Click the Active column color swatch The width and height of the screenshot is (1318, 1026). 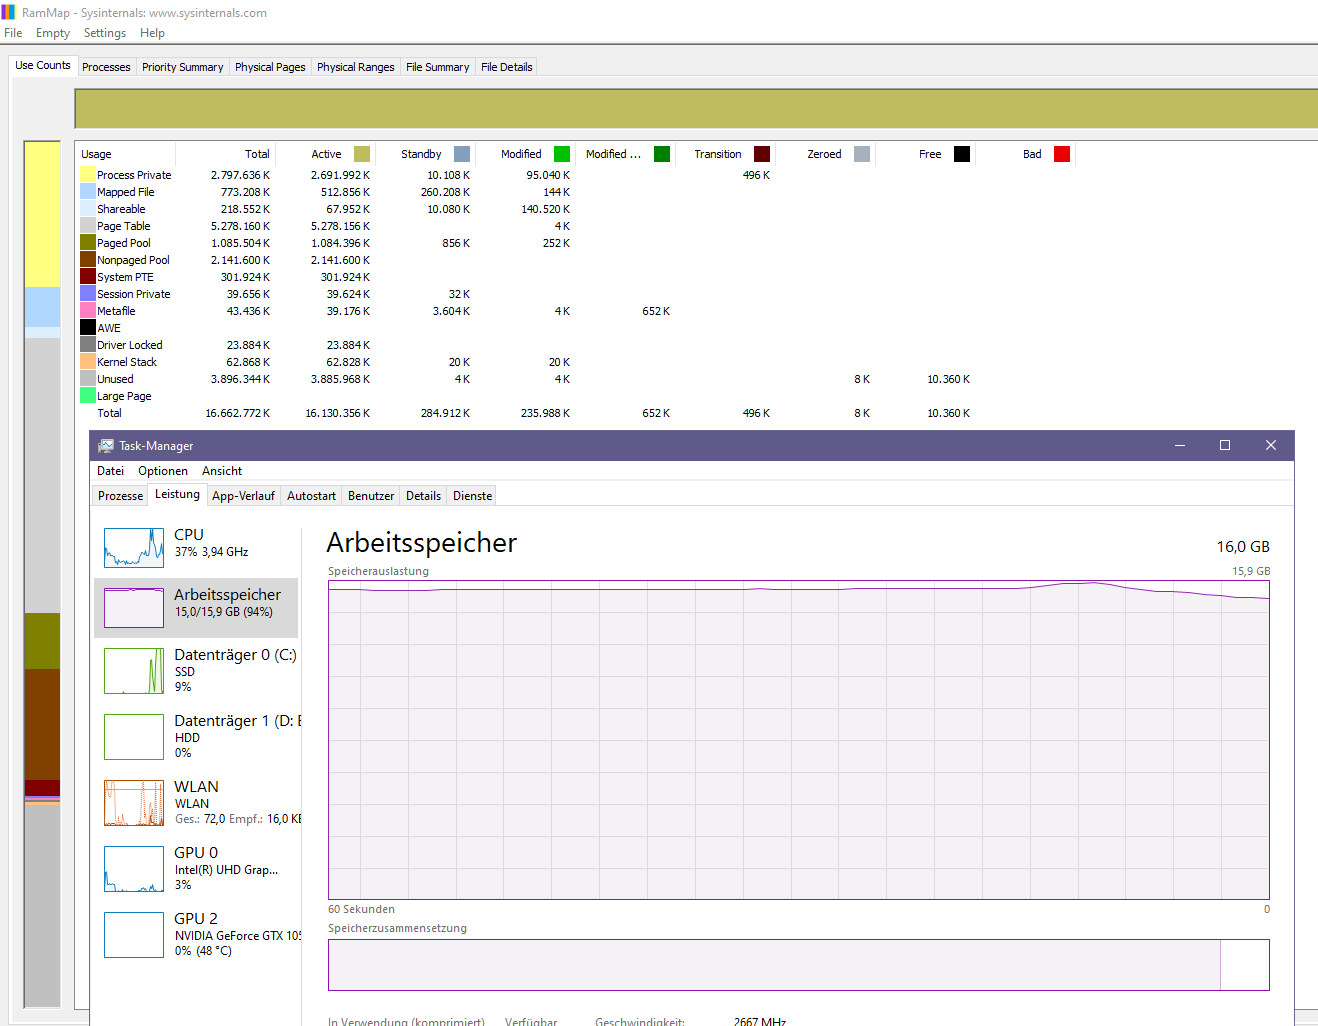pos(362,154)
